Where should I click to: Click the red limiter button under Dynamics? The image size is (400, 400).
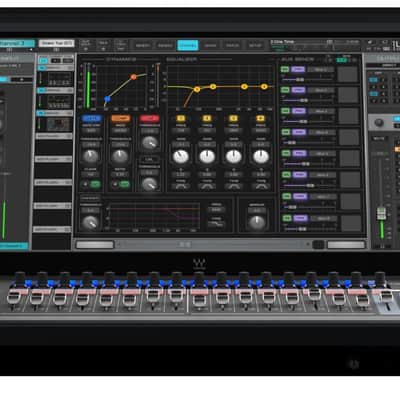tap(150, 119)
